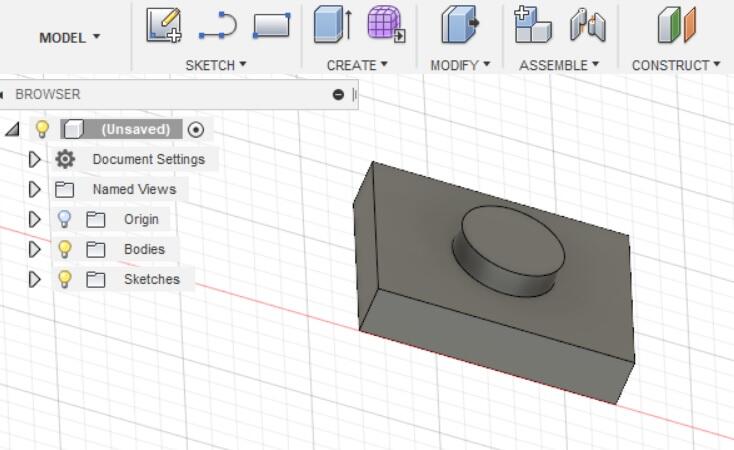Image resolution: width=734 pixels, height=450 pixels.
Task: Click the Bodies folder icon
Action: pos(95,250)
